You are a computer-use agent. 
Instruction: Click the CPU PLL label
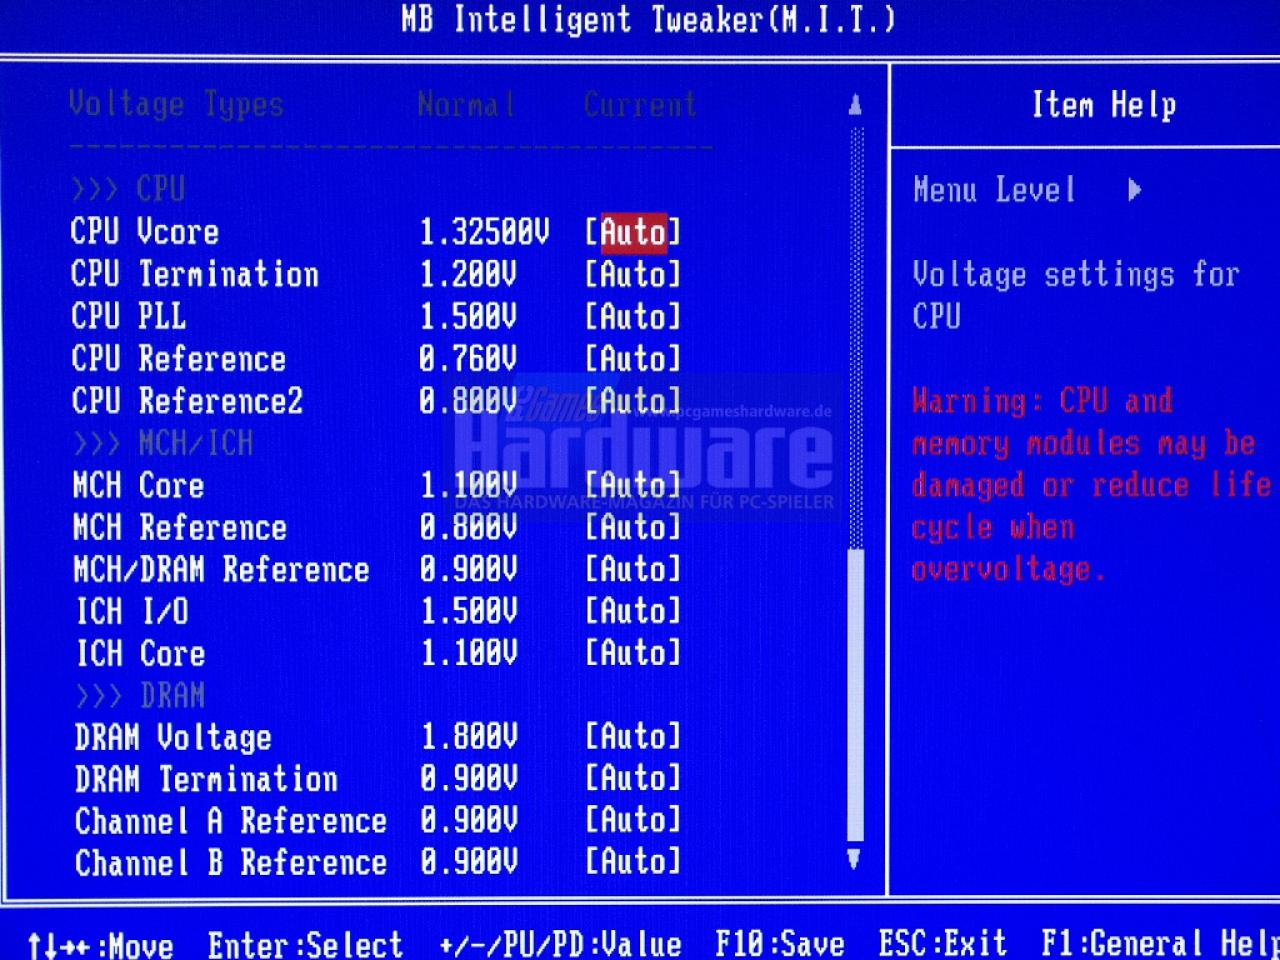pyautogui.click(x=128, y=316)
